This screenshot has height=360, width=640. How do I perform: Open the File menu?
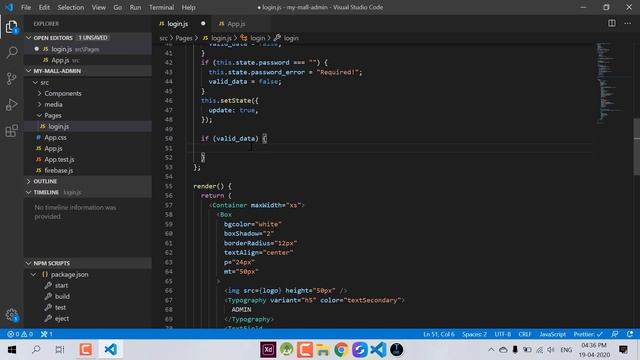click(x=26, y=7)
